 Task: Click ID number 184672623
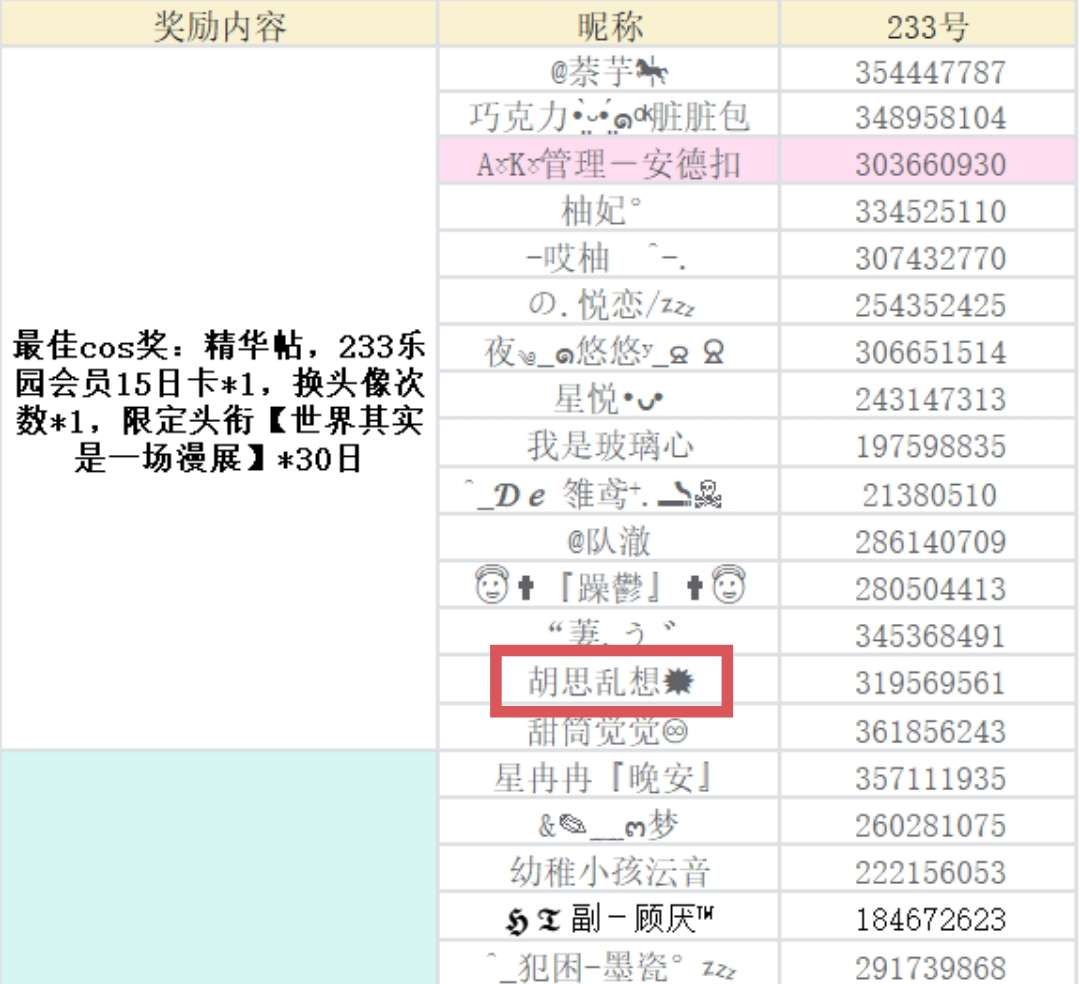929,919
